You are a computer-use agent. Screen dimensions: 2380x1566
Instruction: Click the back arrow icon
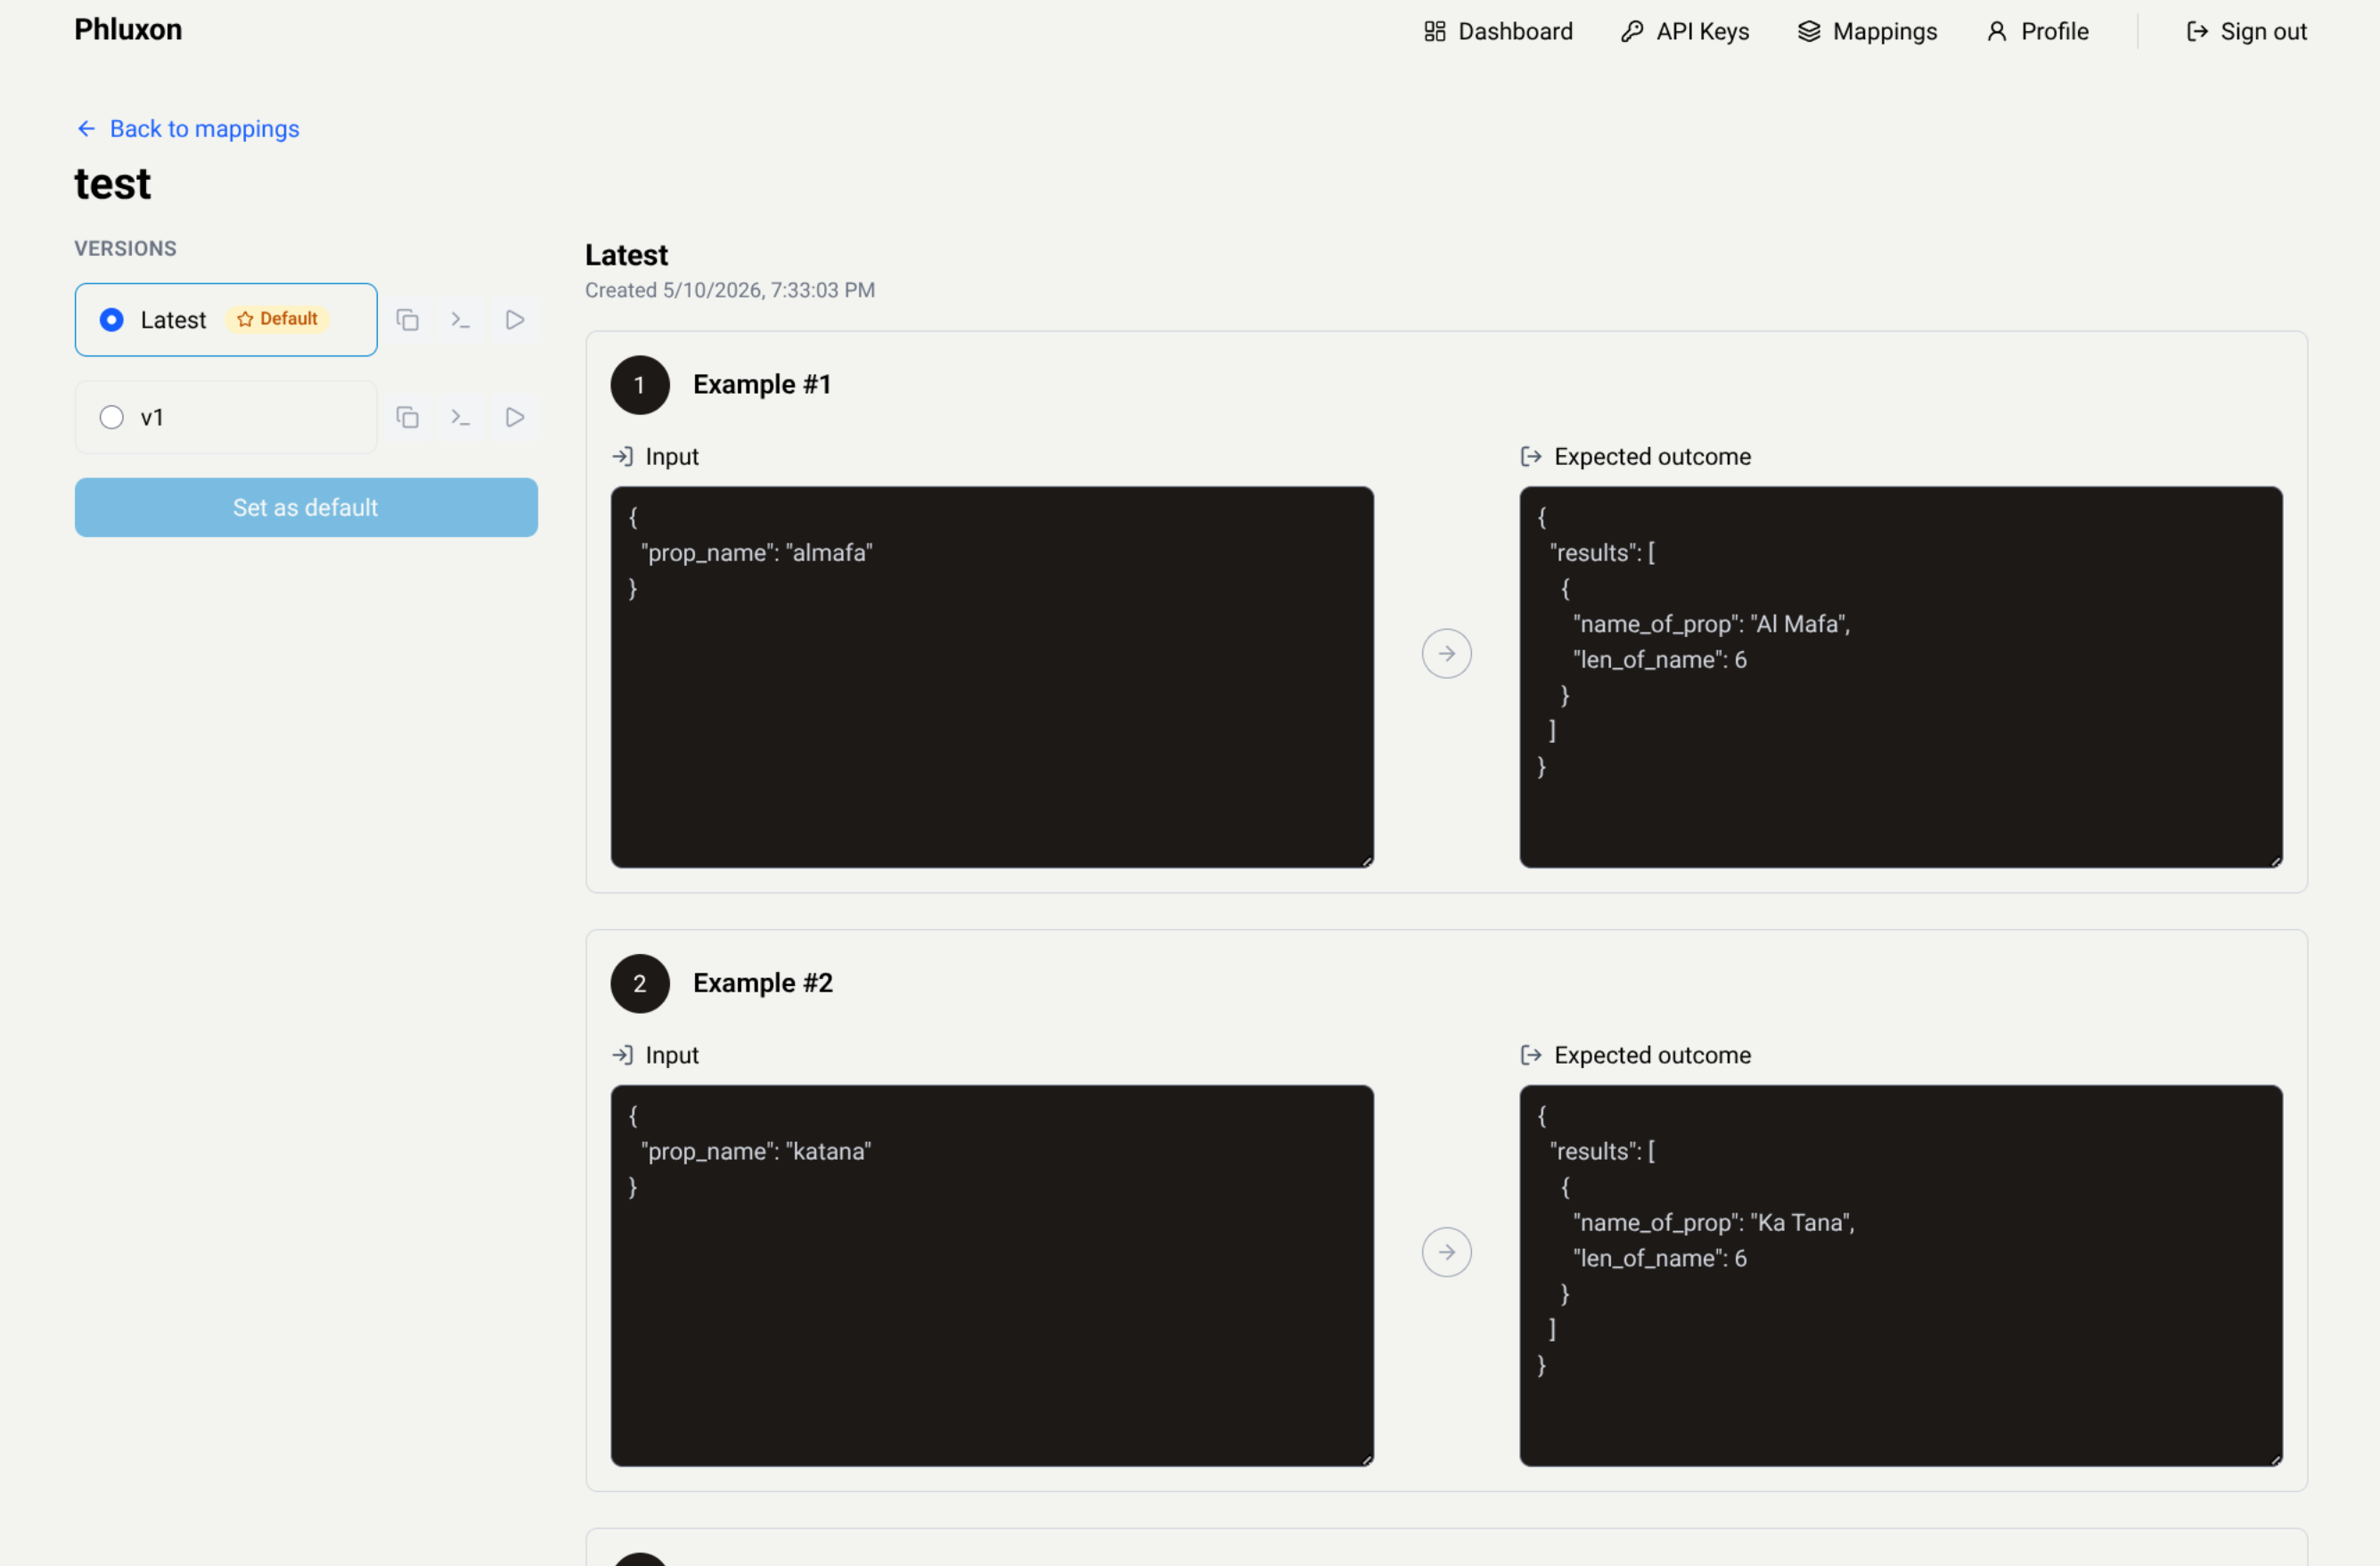tap(87, 129)
